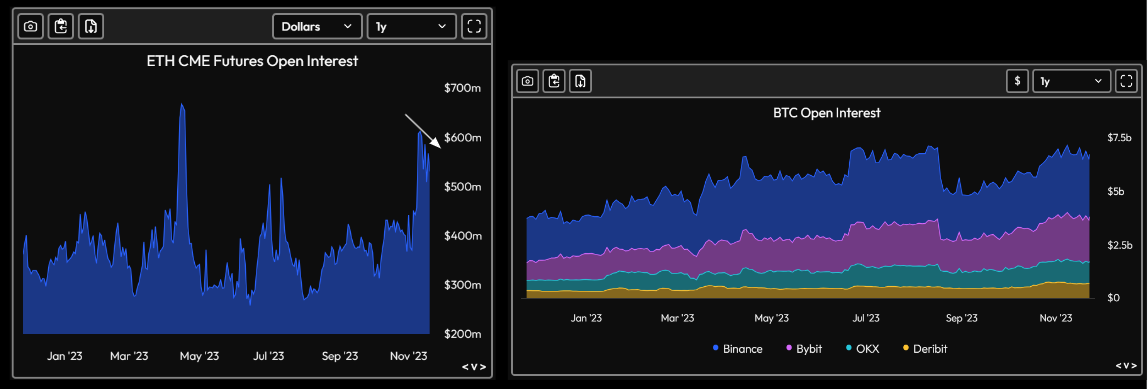Expand ETH CME Futures chart to fullscreen
The width and height of the screenshot is (1148, 389).
[474, 26]
